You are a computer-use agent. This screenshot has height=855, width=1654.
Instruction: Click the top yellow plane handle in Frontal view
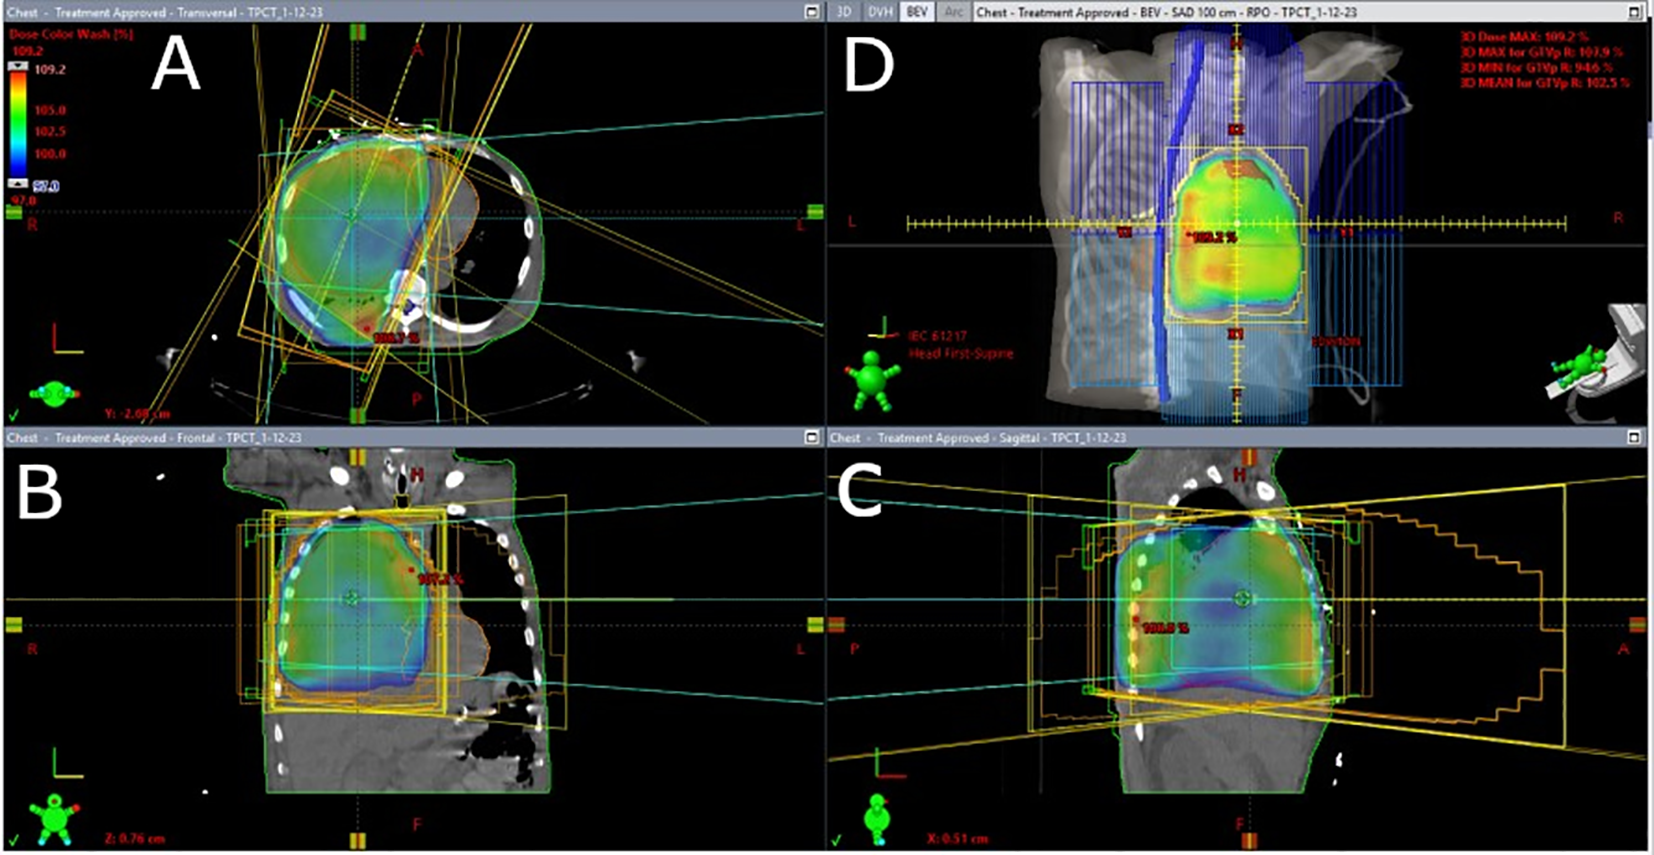[358, 457]
